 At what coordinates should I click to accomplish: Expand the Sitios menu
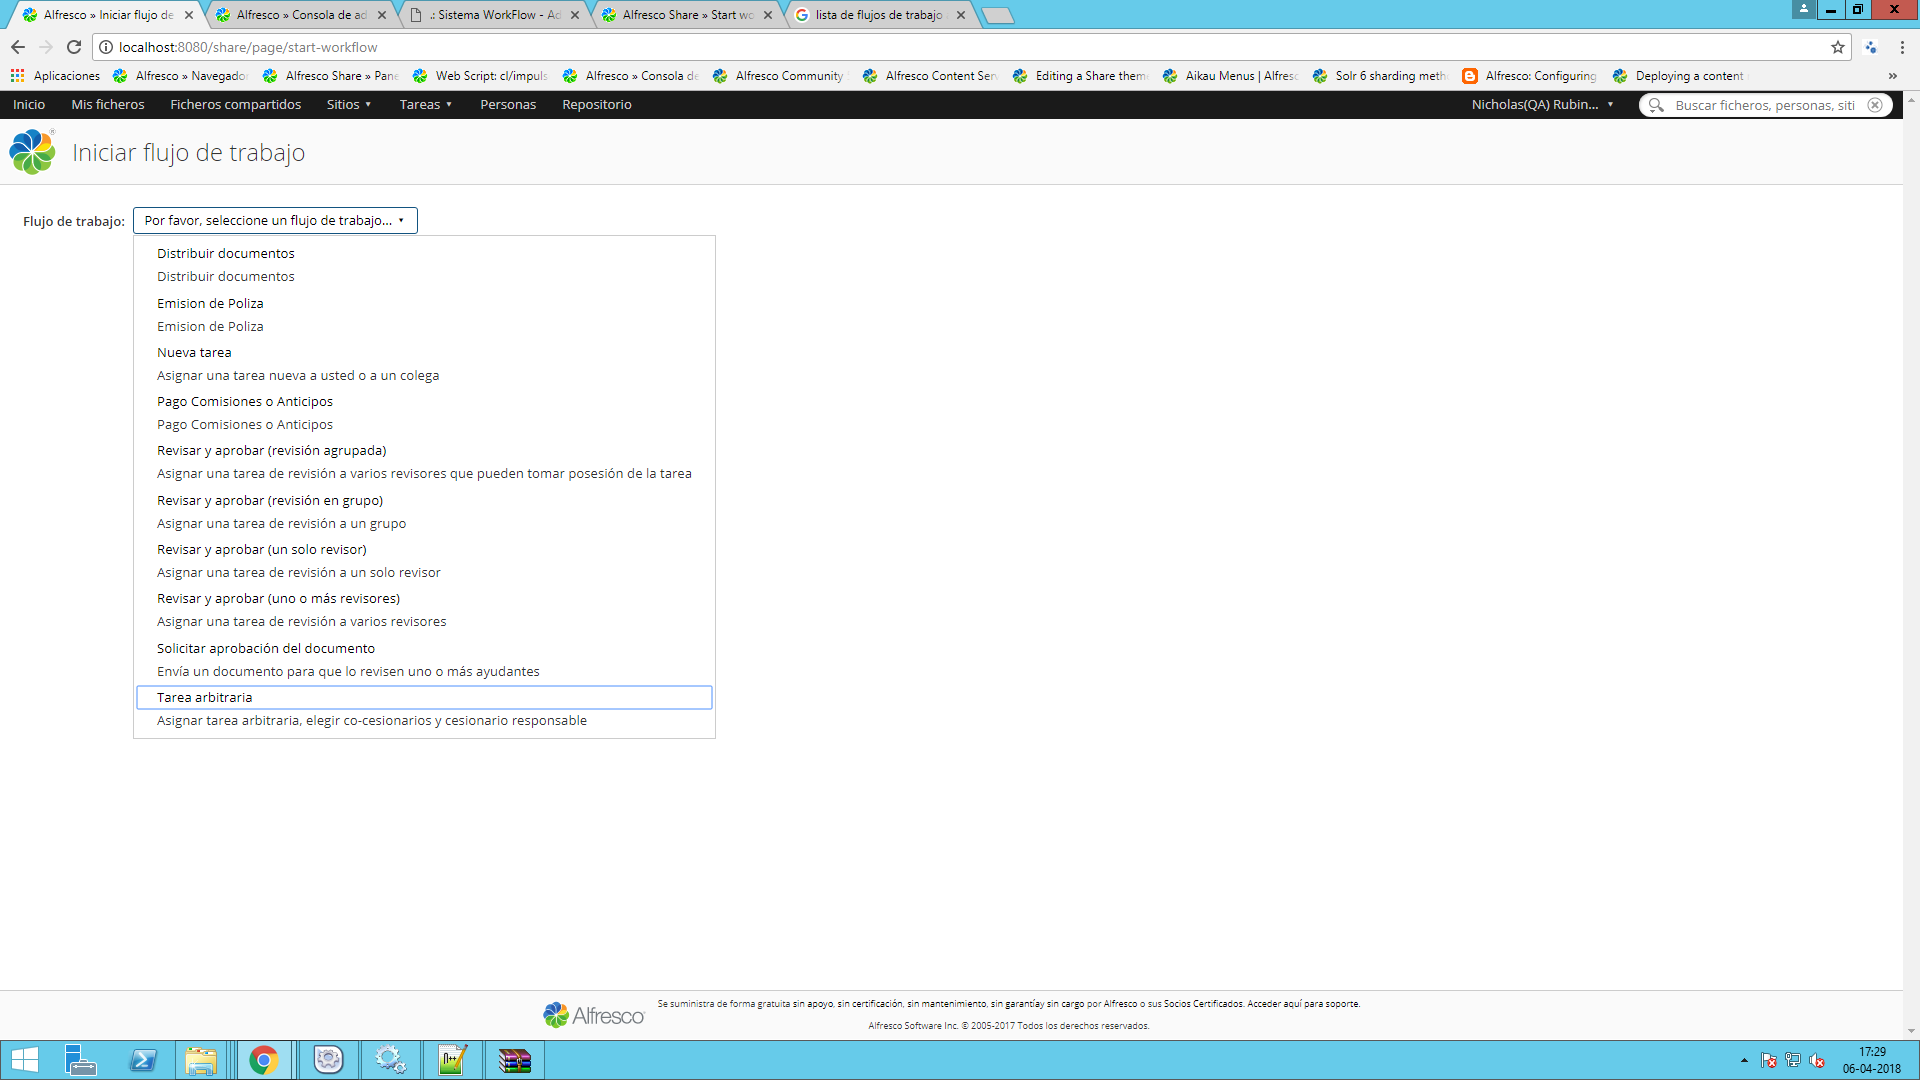click(x=349, y=104)
